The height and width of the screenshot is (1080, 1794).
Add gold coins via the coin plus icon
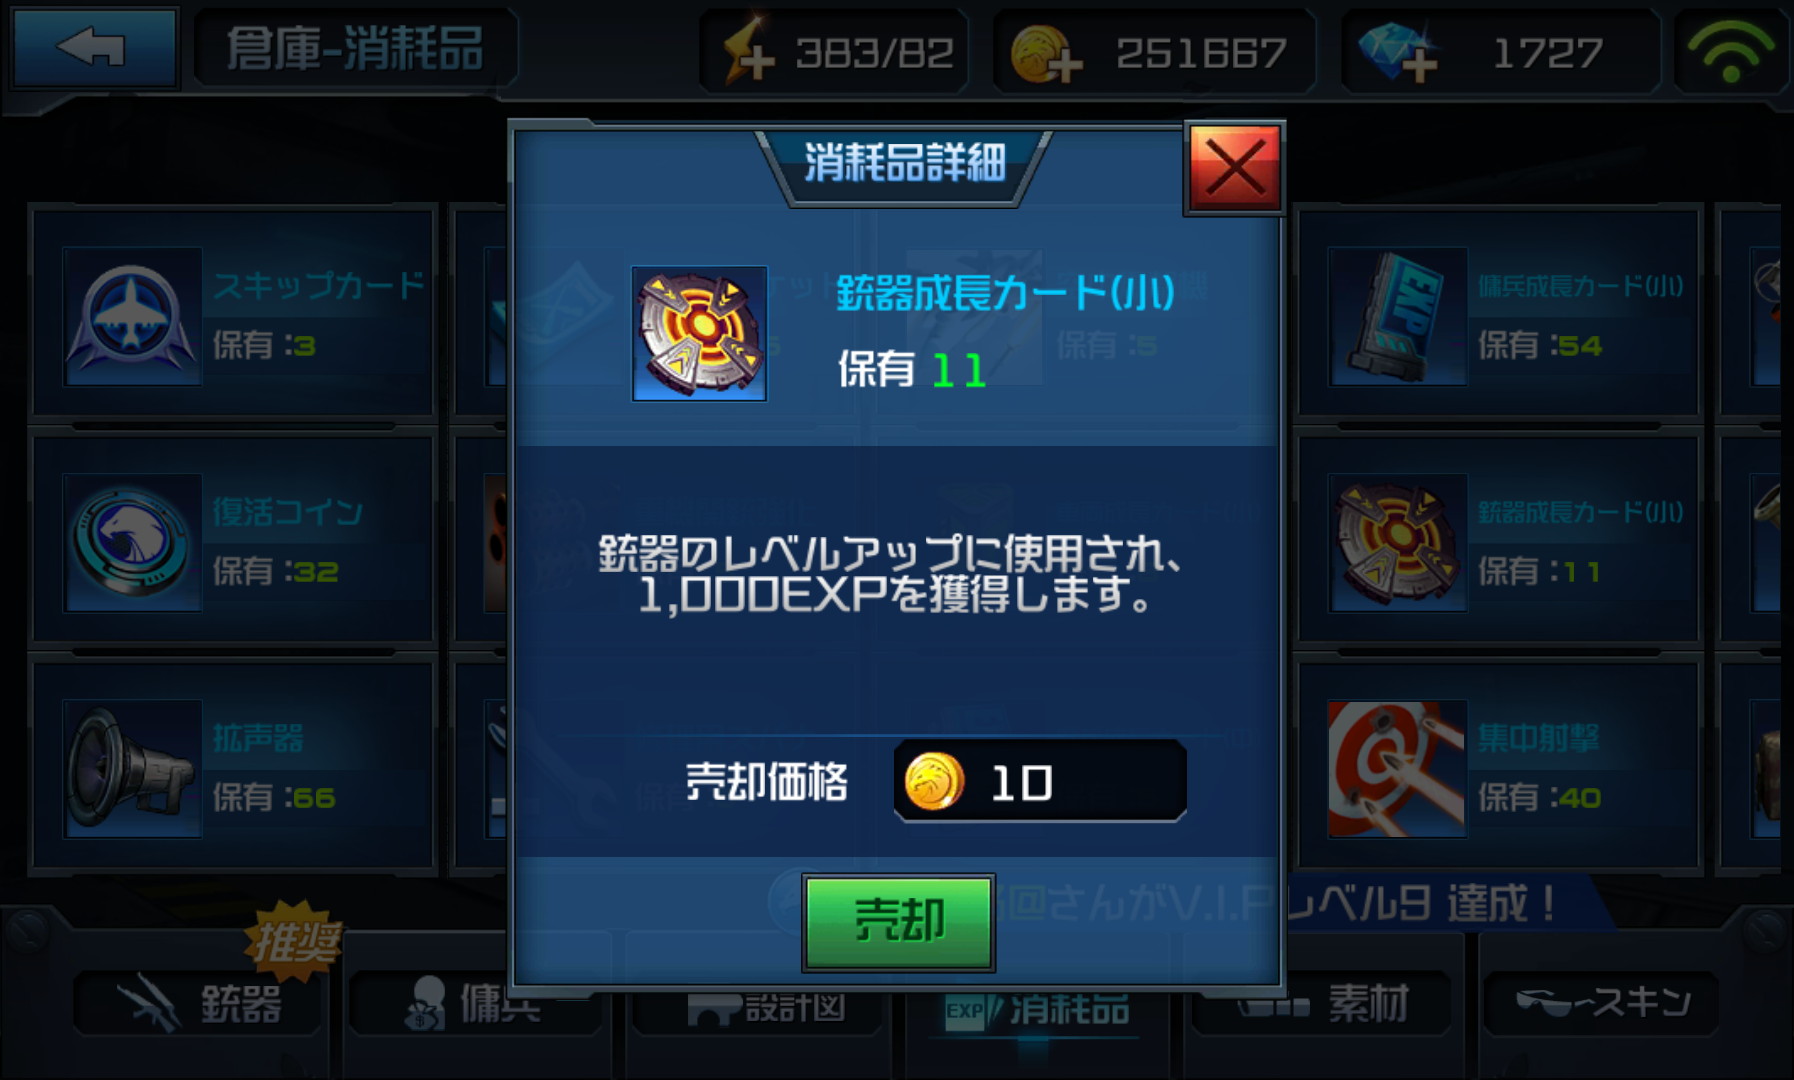pos(1046,54)
